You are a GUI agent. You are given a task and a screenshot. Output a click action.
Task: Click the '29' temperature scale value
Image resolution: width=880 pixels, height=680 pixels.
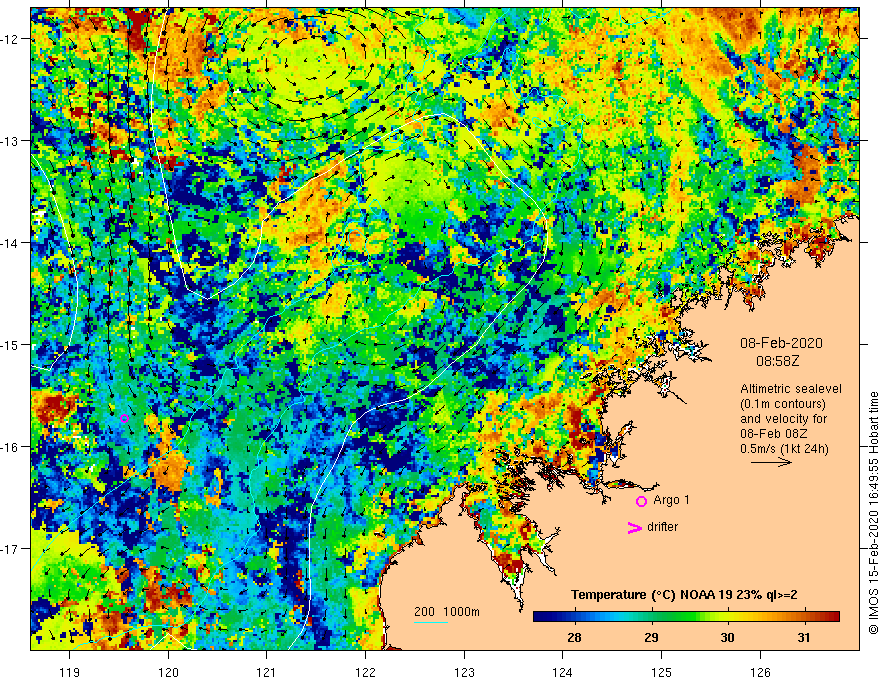(x=651, y=638)
